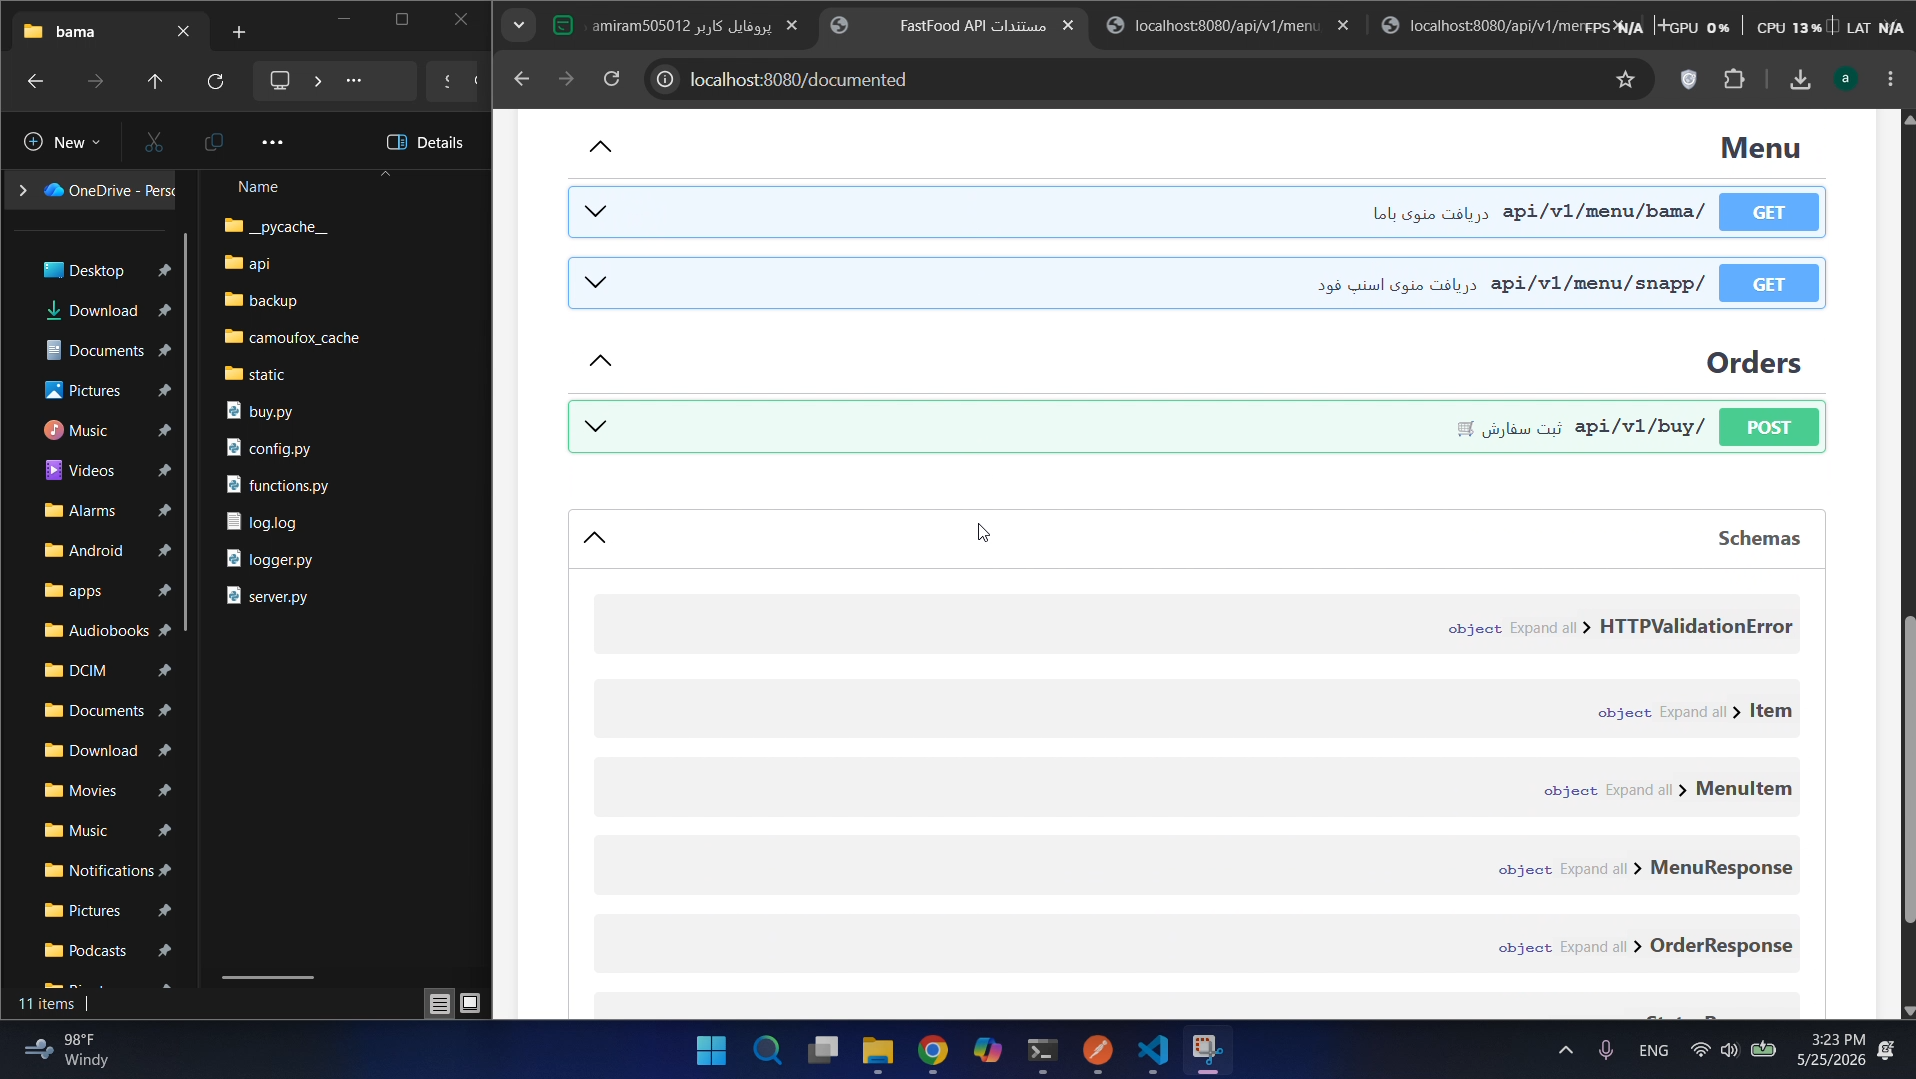
Task: Switch to large icons view in File Explorer
Action: pyautogui.click(x=470, y=1003)
